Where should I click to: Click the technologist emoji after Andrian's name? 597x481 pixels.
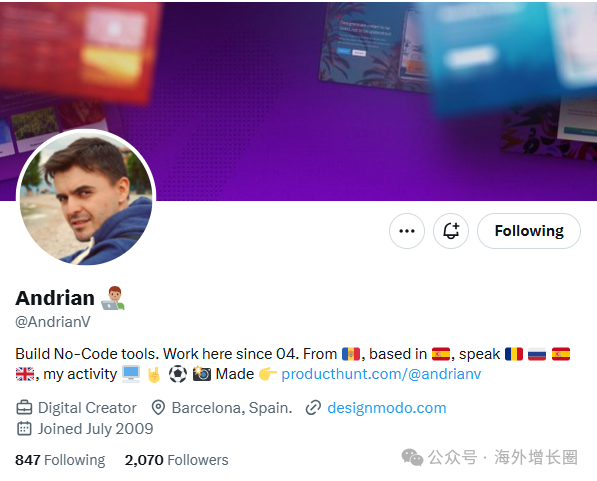113,298
